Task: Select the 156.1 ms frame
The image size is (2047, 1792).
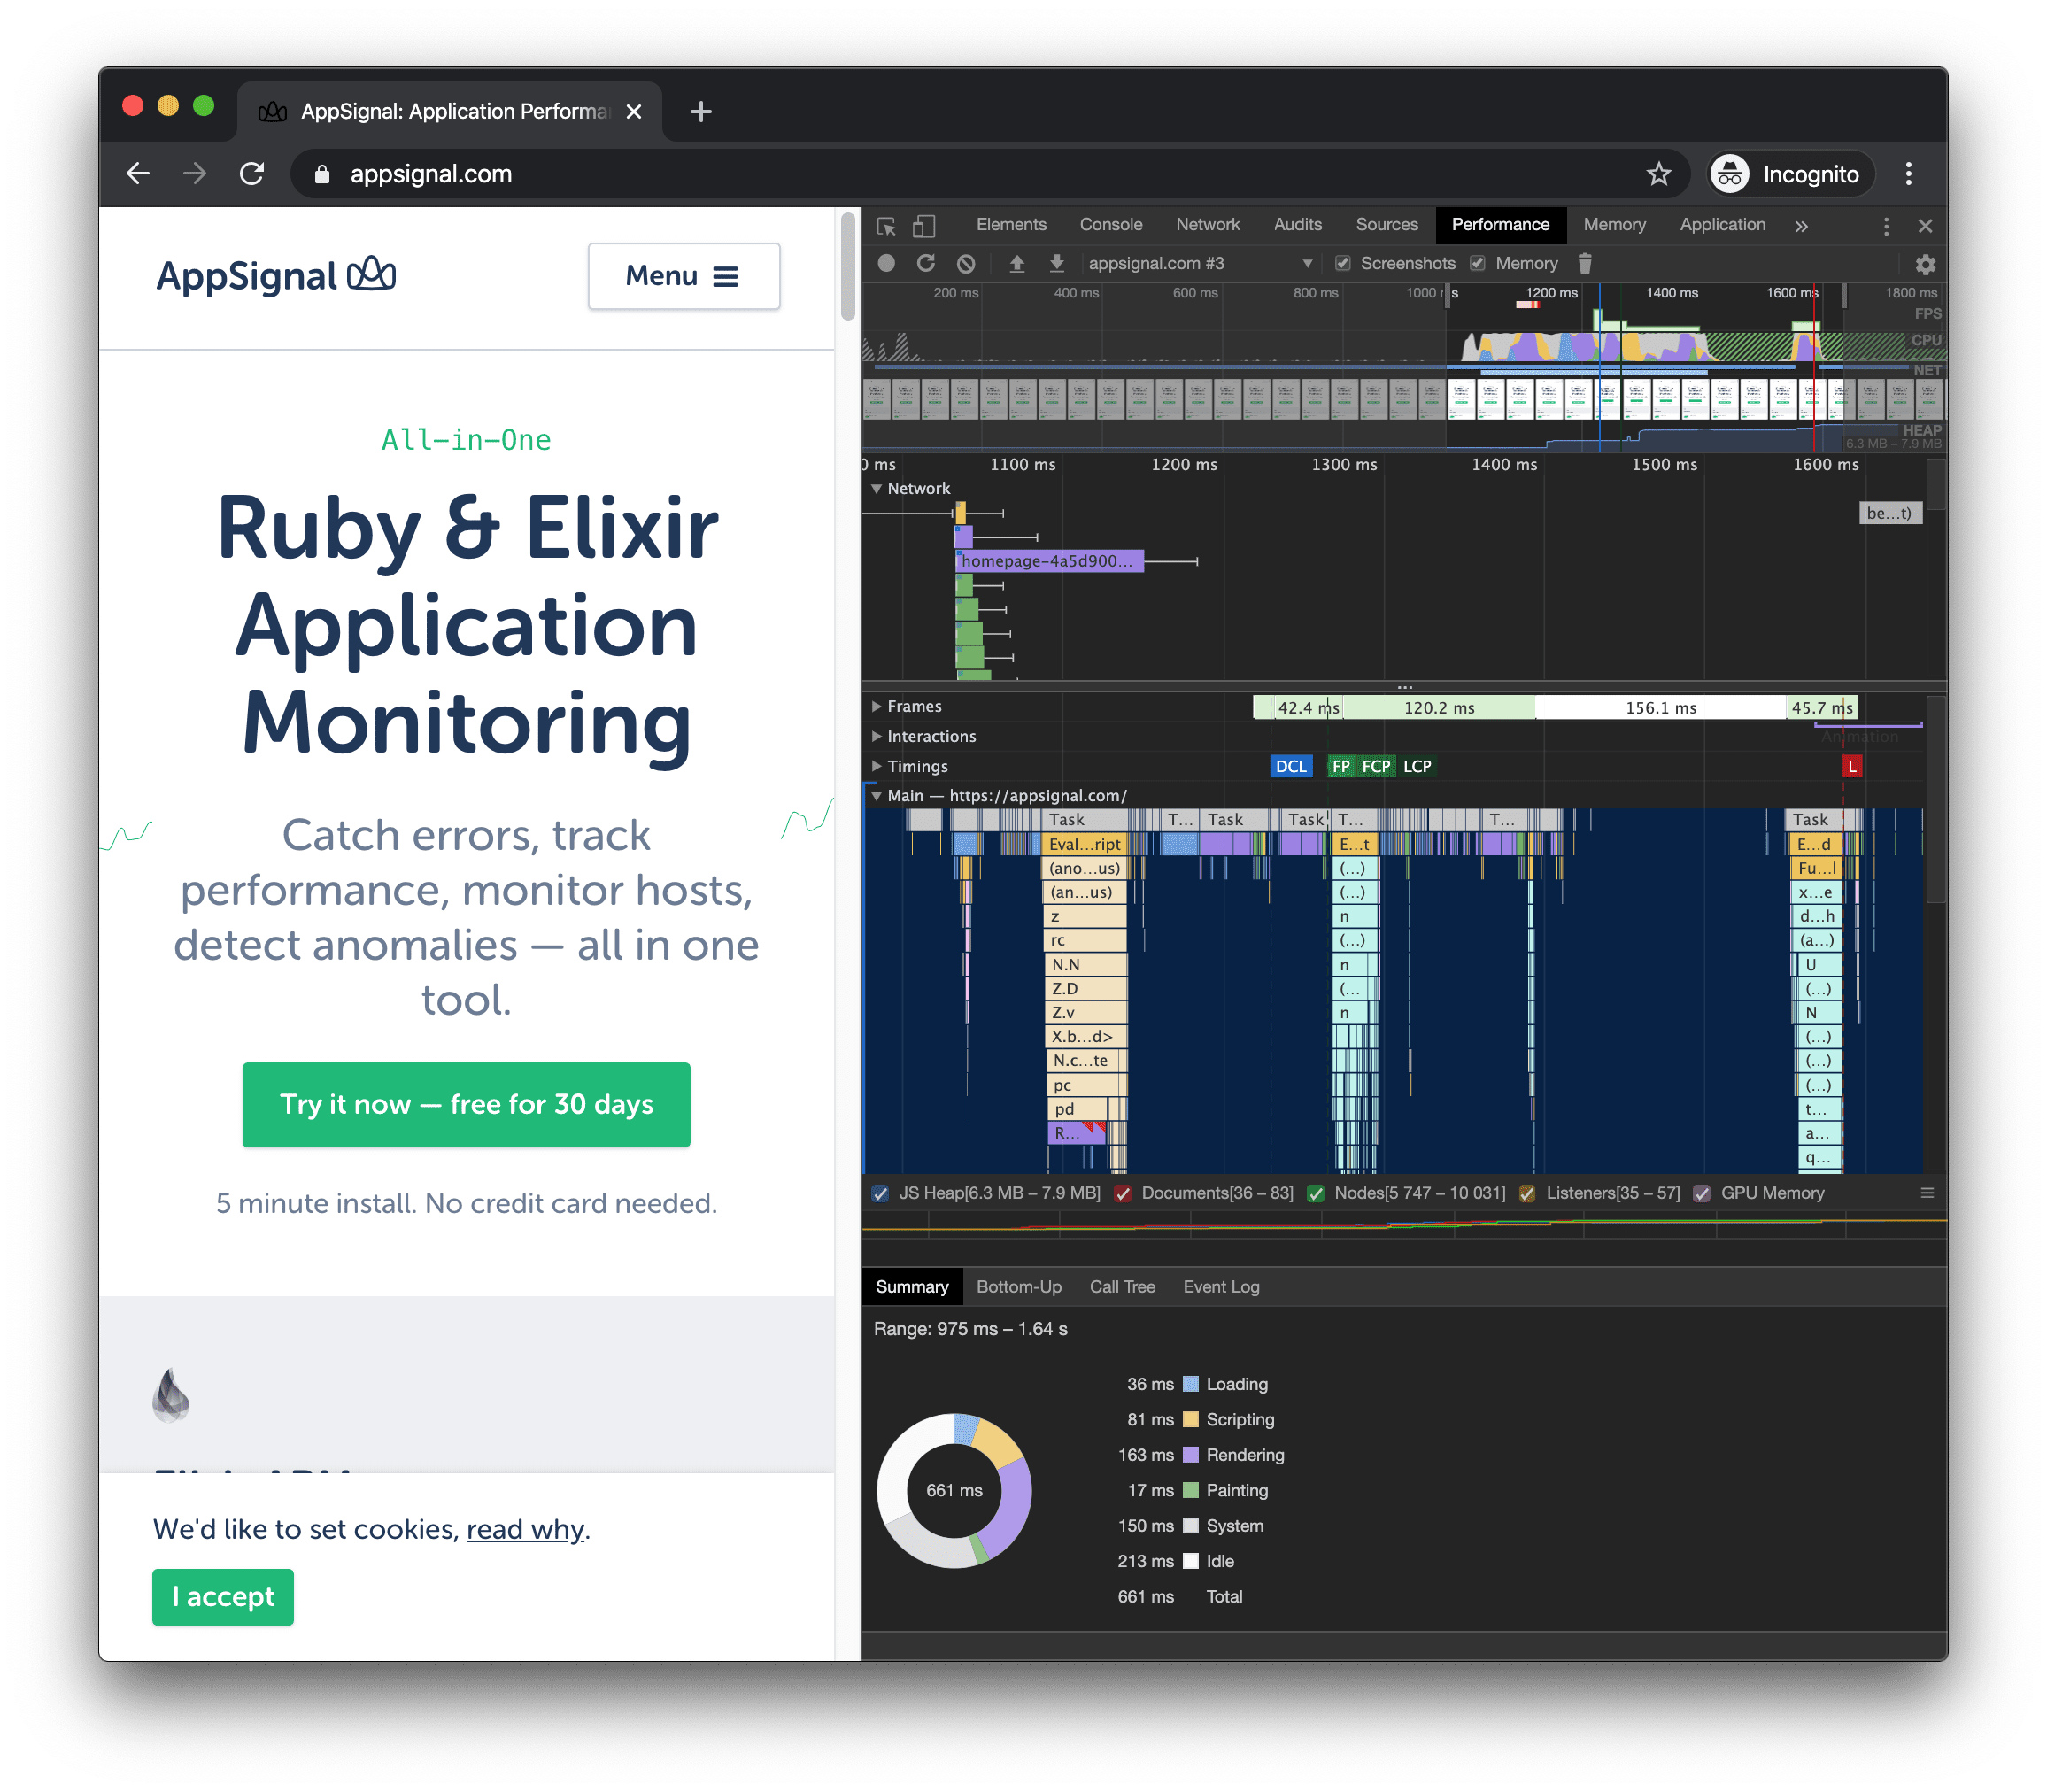Action: (1660, 707)
